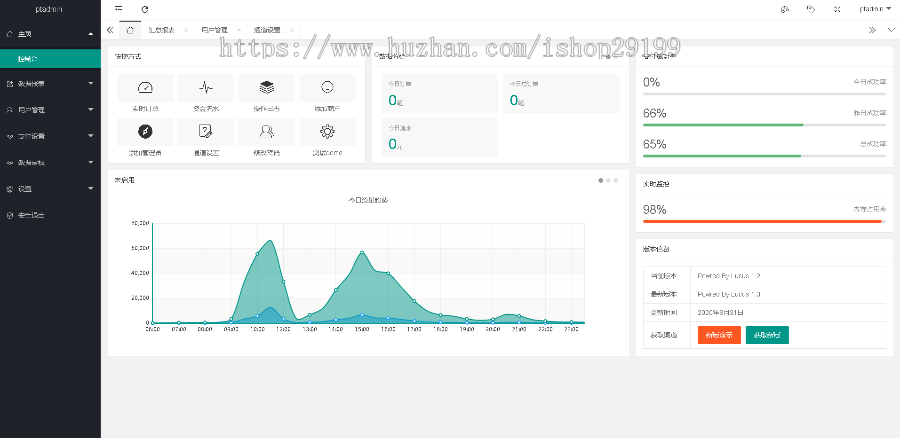Click the refresh icon in top bar
This screenshot has width=900, height=438.
(145, 9)
